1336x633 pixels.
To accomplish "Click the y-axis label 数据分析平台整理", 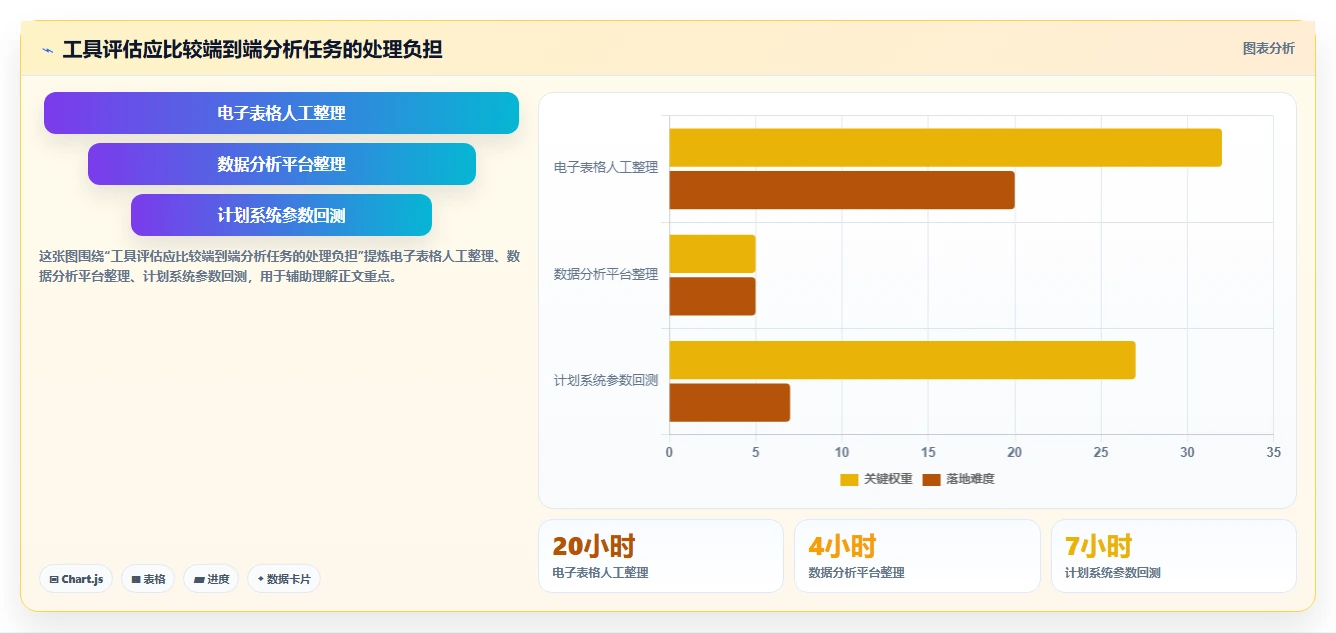I will click(606, 274).
